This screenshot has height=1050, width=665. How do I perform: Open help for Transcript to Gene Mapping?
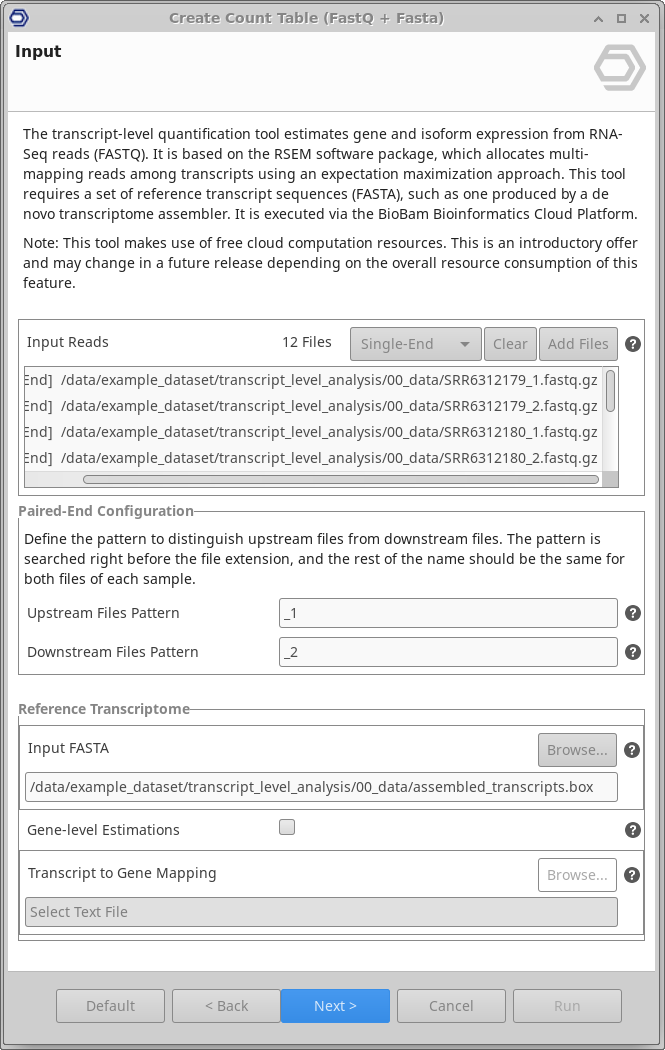633,875
